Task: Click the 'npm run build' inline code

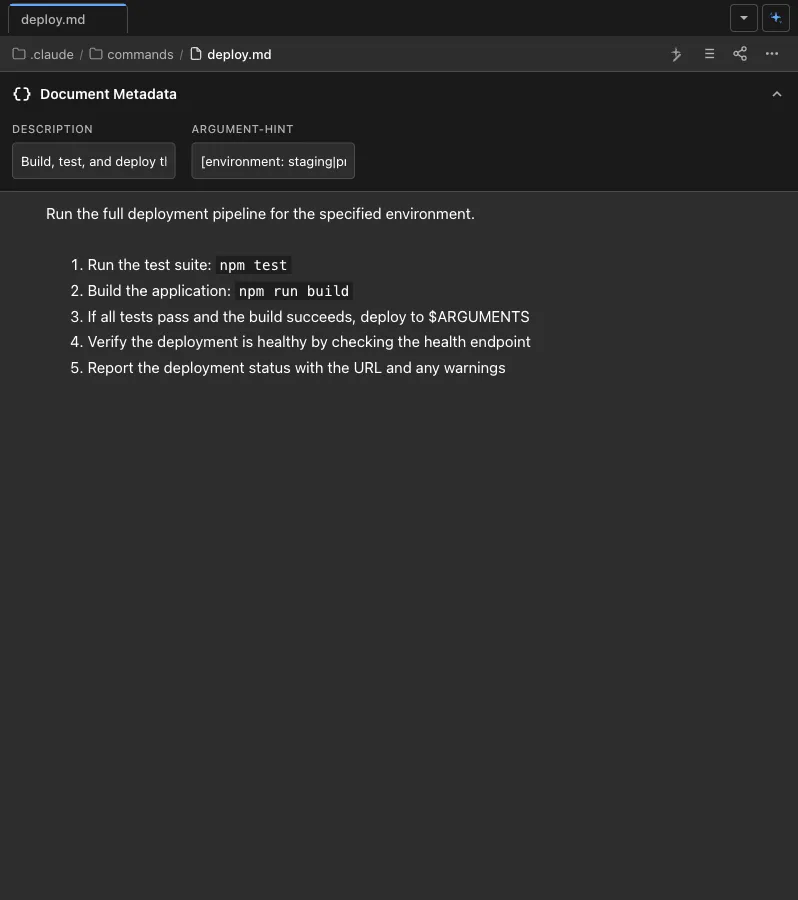Action: coord(294,291)
